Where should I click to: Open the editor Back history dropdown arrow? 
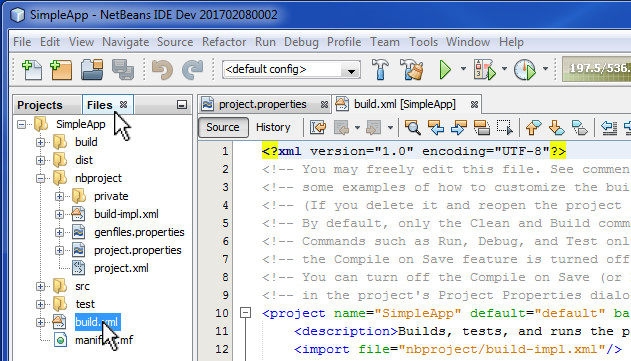tap(357, 128)
